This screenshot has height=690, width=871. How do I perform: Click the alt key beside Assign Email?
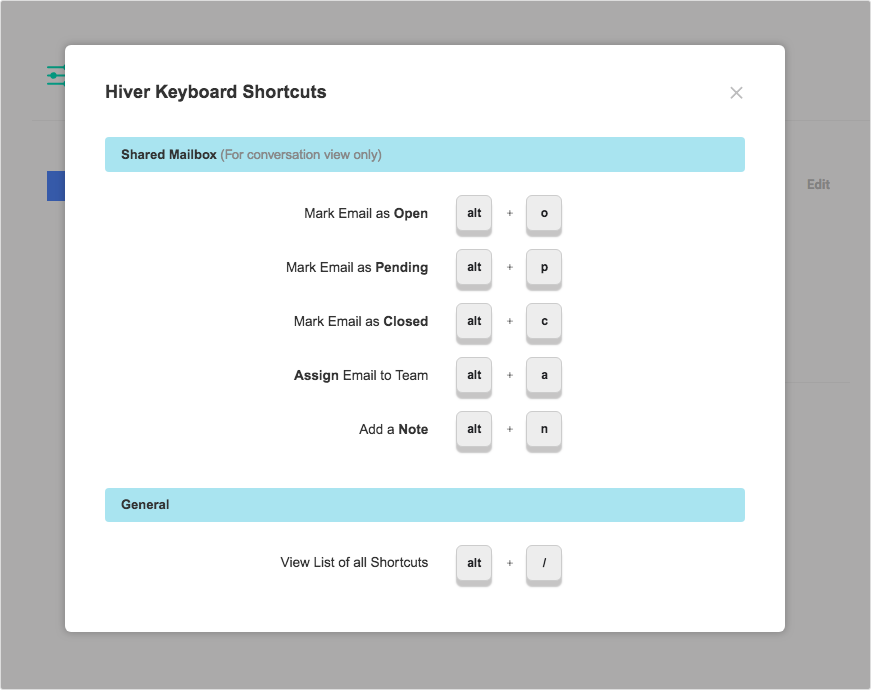point(474,376)
